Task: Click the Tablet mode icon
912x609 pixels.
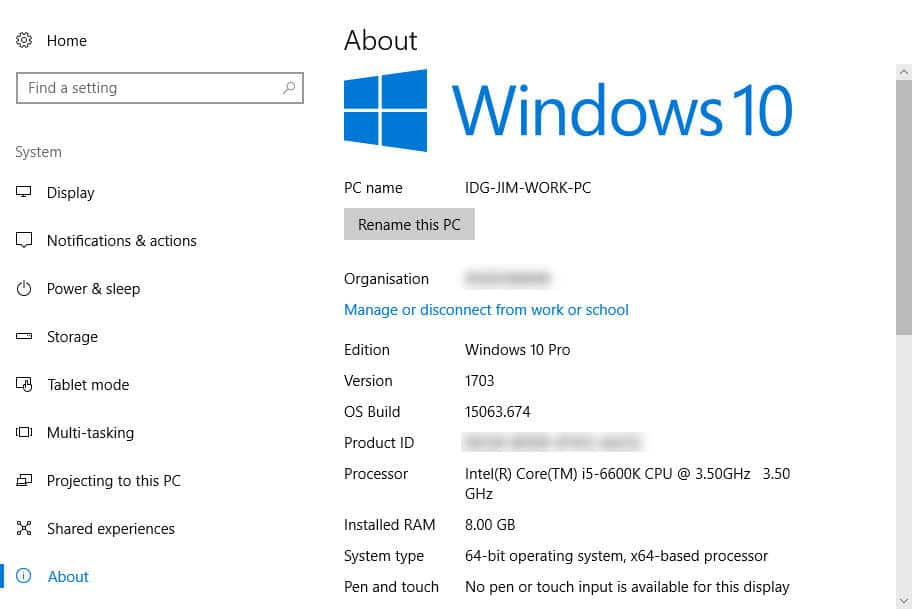Action: [24, 385]
